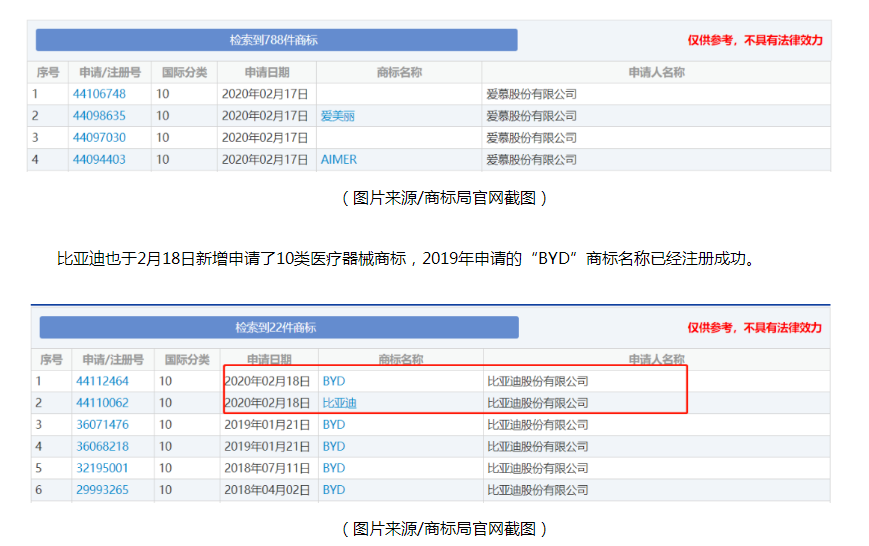869x546 pixels.
Task: Click 序号 header in the 22-result table
Action: point(51,360)
